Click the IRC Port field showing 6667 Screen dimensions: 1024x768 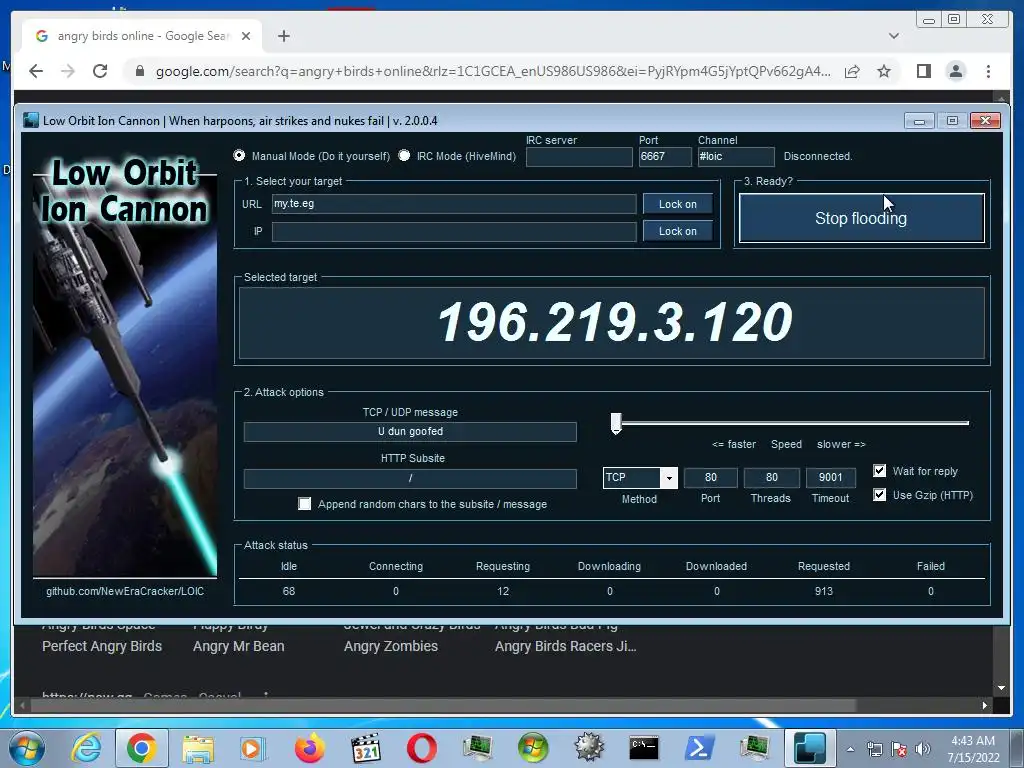coord(665,157)
